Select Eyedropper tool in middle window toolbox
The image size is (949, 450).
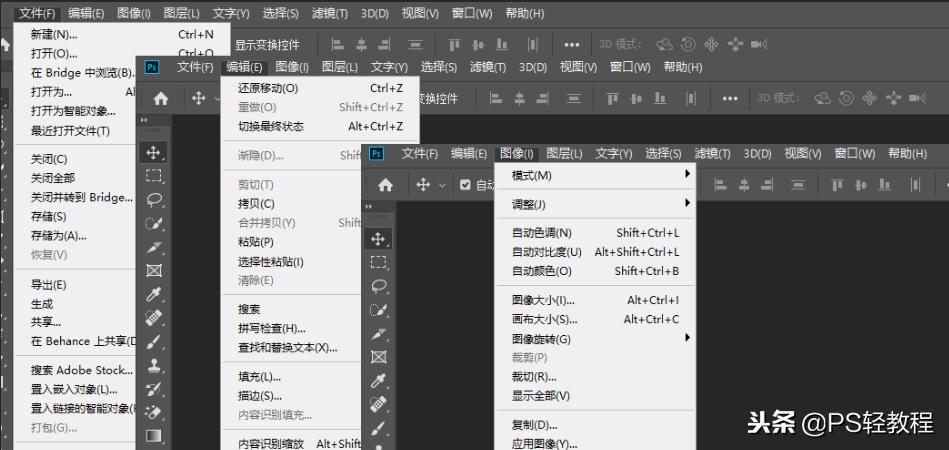point(154,294)
